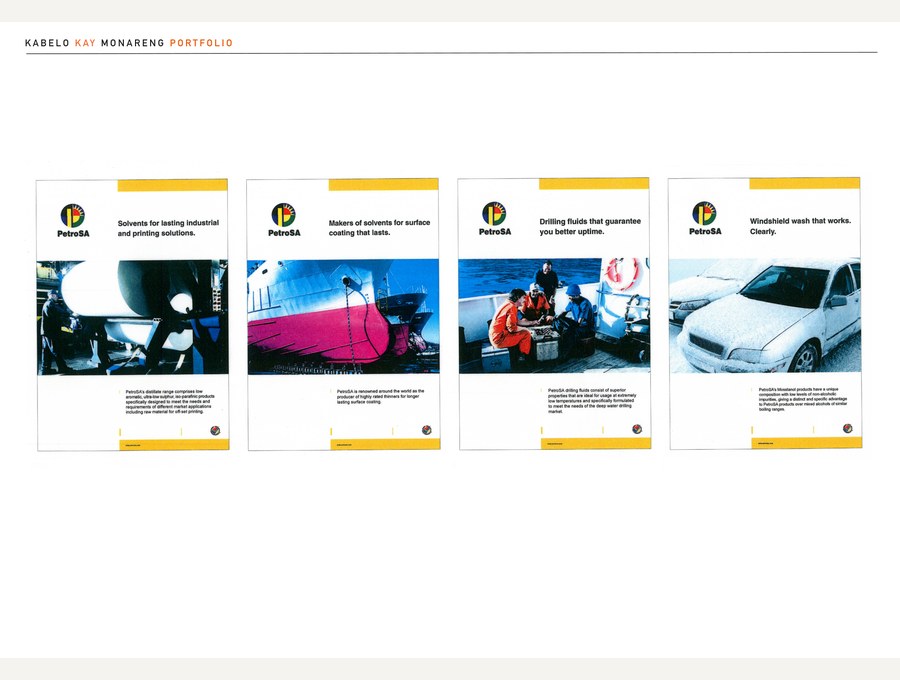Click the PetroSA logo on the industrial solvents poster
Image resolution: width=900 pixels, height=680 pixels.
tap(73, 220)
